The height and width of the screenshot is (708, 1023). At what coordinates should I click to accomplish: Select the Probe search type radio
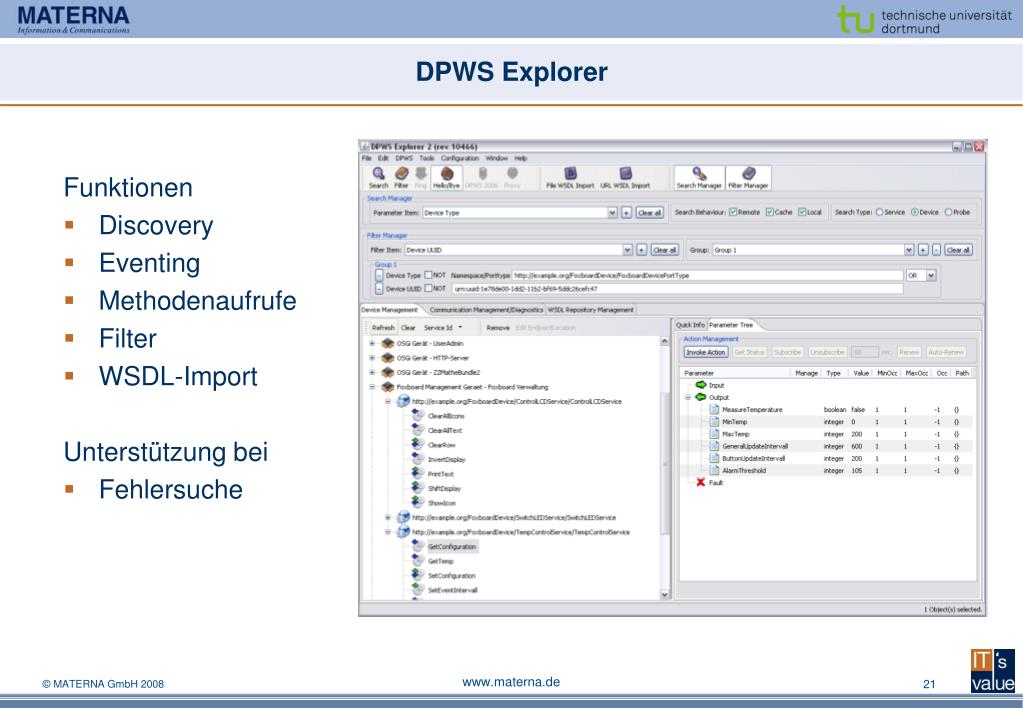tap(949, 212)
